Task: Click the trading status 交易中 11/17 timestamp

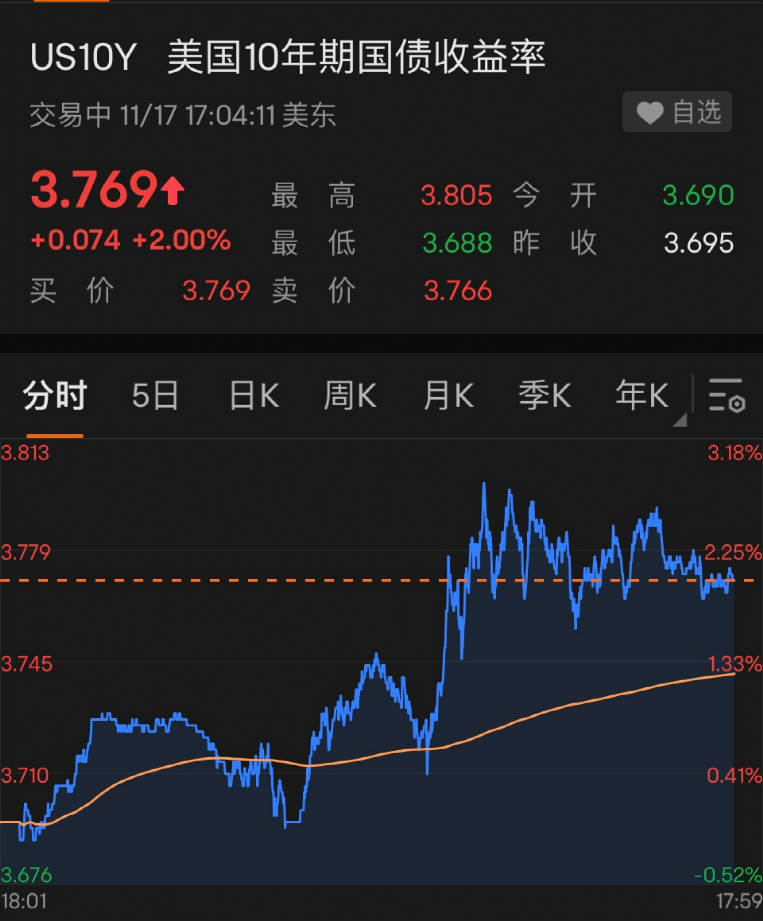Action: tap(183, 115)
